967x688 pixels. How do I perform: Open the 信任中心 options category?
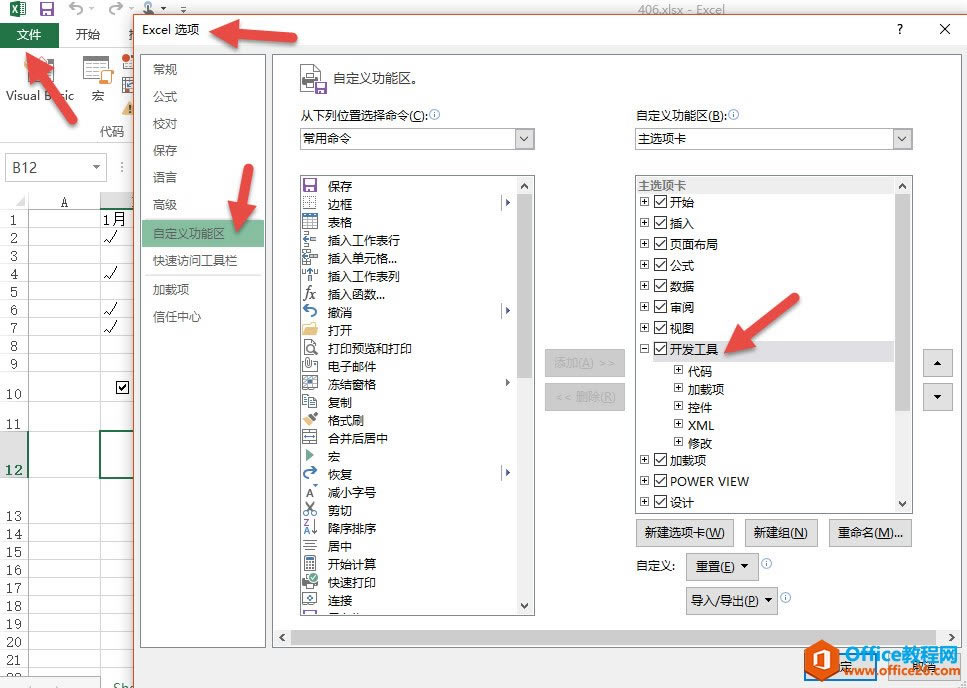click(x=202, y=317)
